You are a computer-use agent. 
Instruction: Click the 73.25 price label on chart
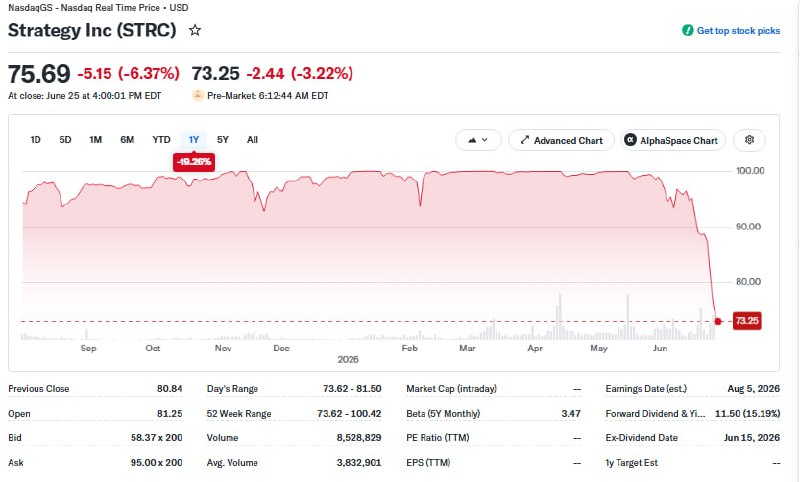pyautogui.click(x=747, y=321)
